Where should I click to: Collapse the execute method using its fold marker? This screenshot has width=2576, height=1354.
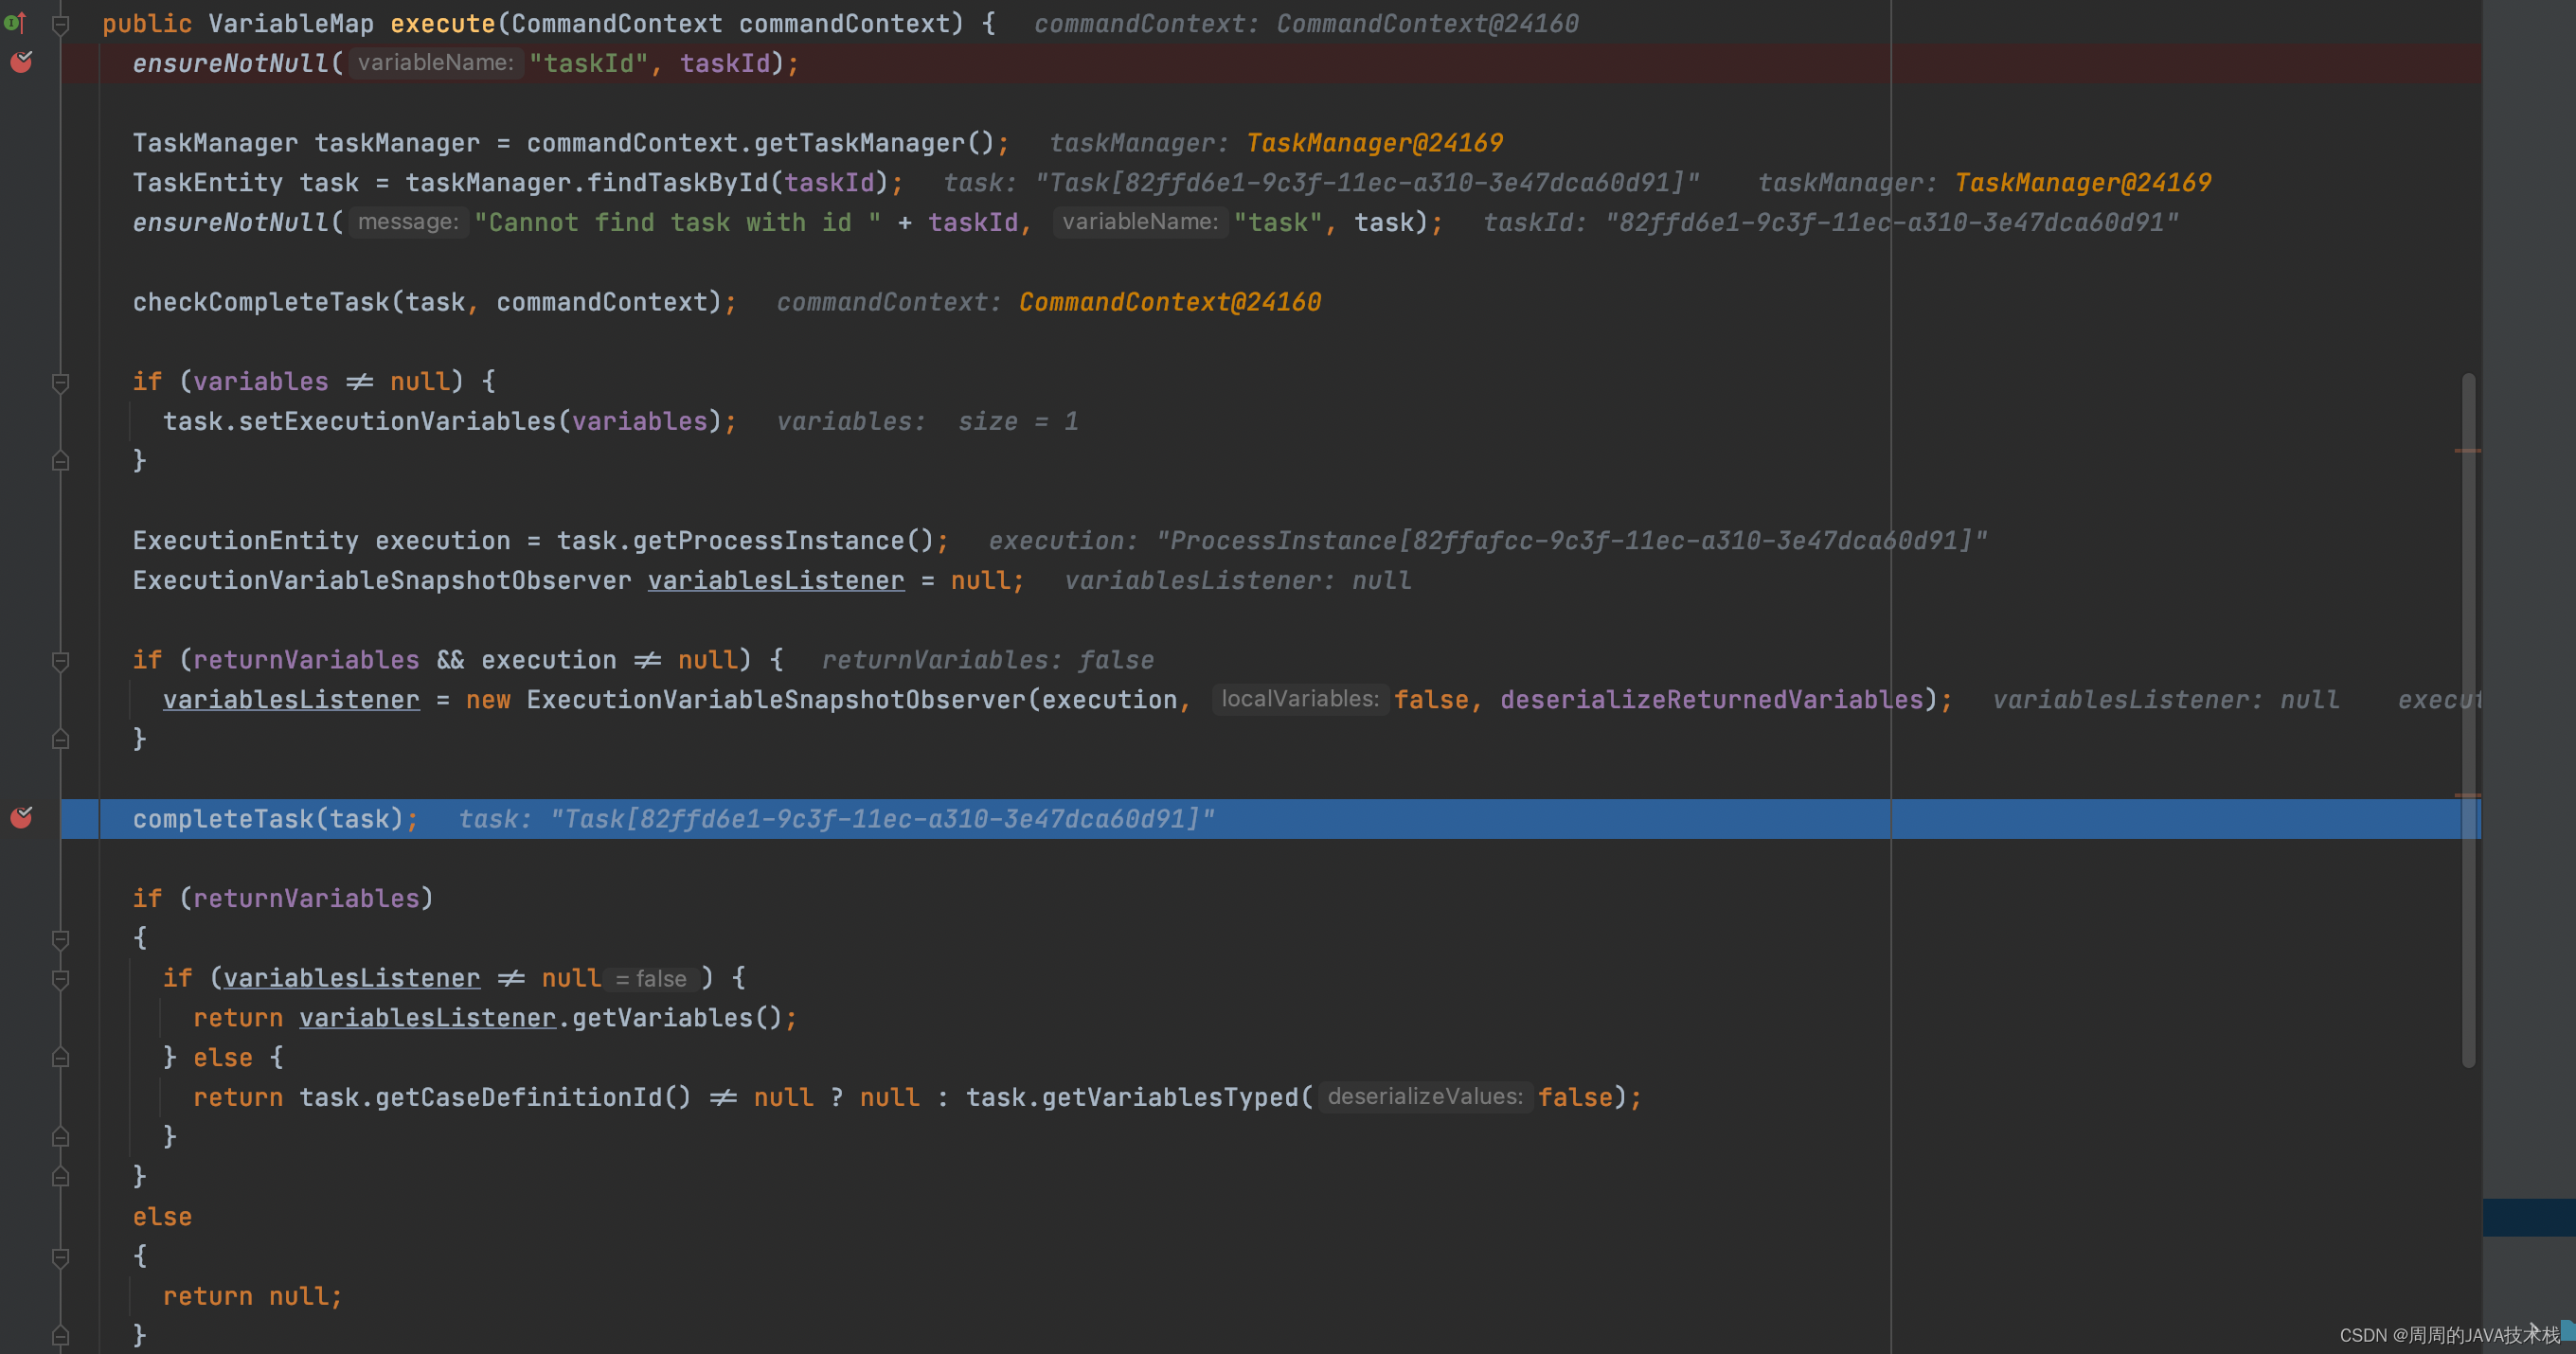60,24
